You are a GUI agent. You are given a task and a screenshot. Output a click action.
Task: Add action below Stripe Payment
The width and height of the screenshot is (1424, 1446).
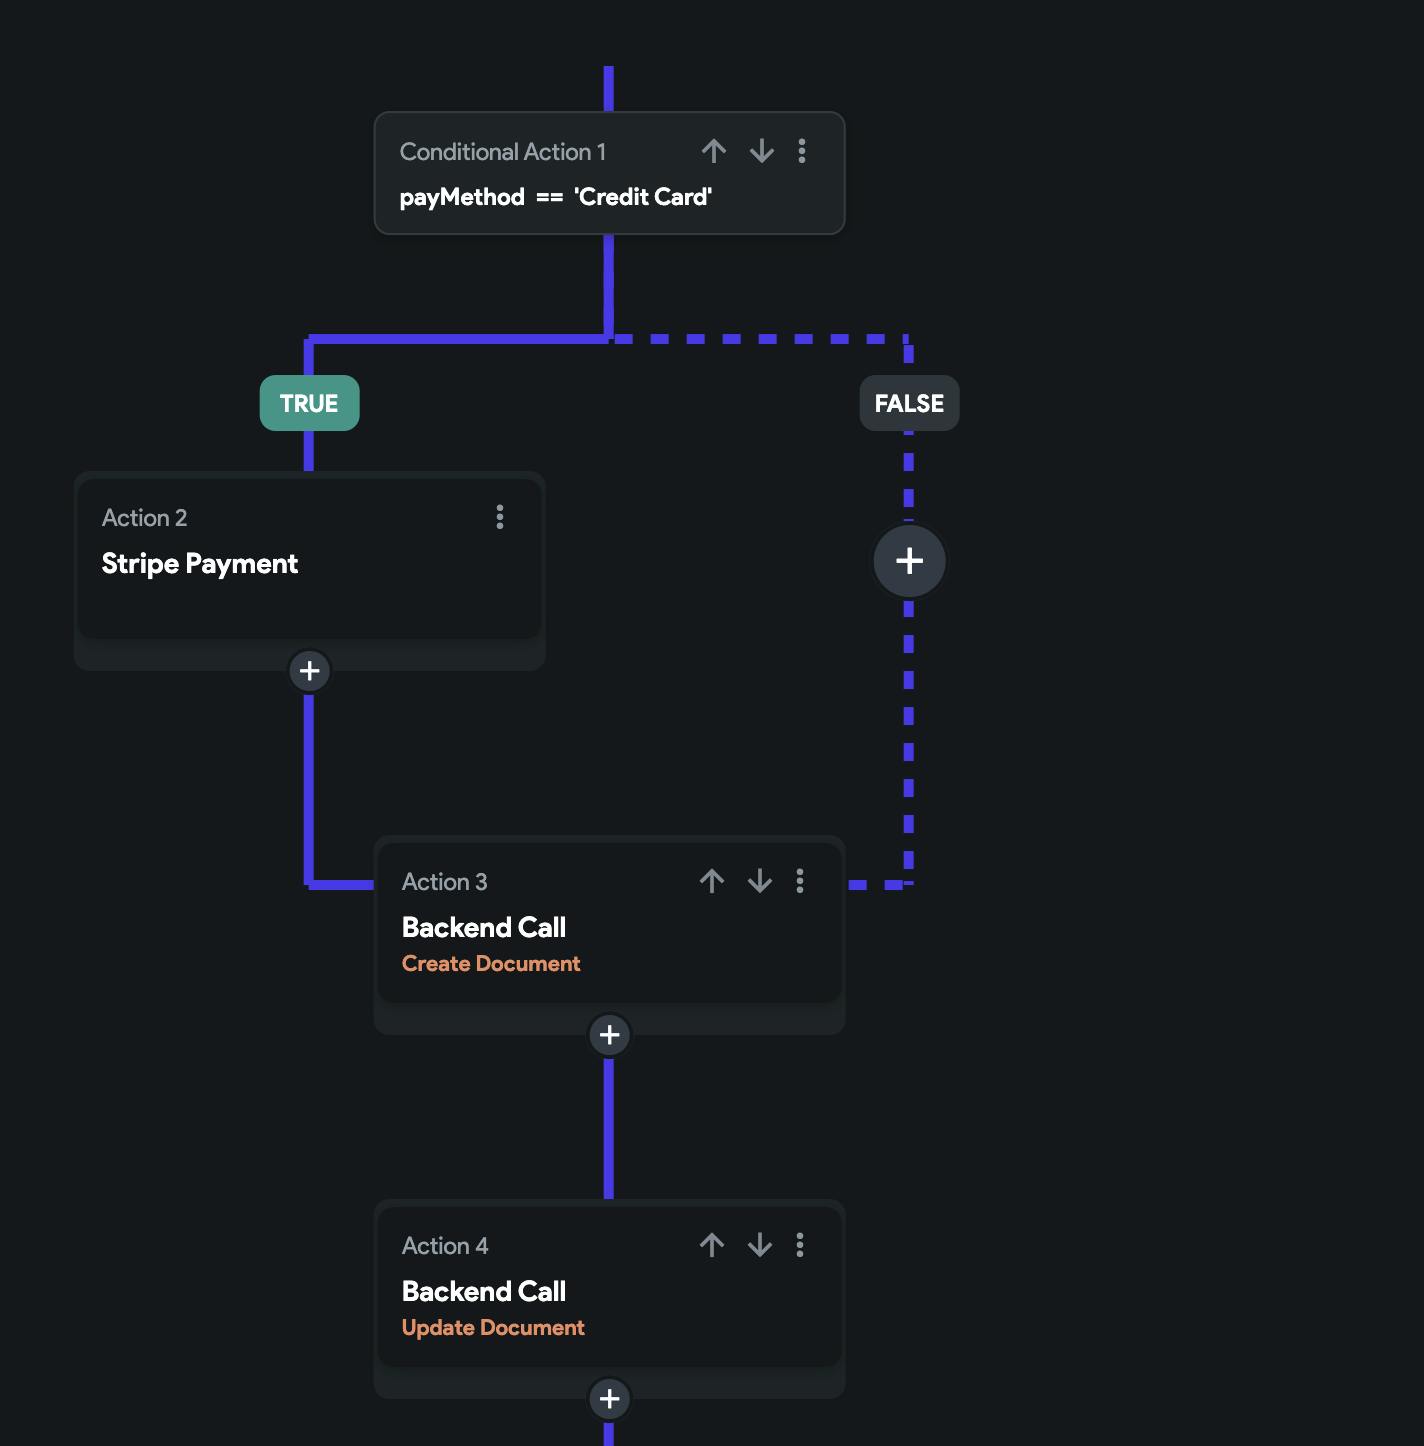[310, 670]
